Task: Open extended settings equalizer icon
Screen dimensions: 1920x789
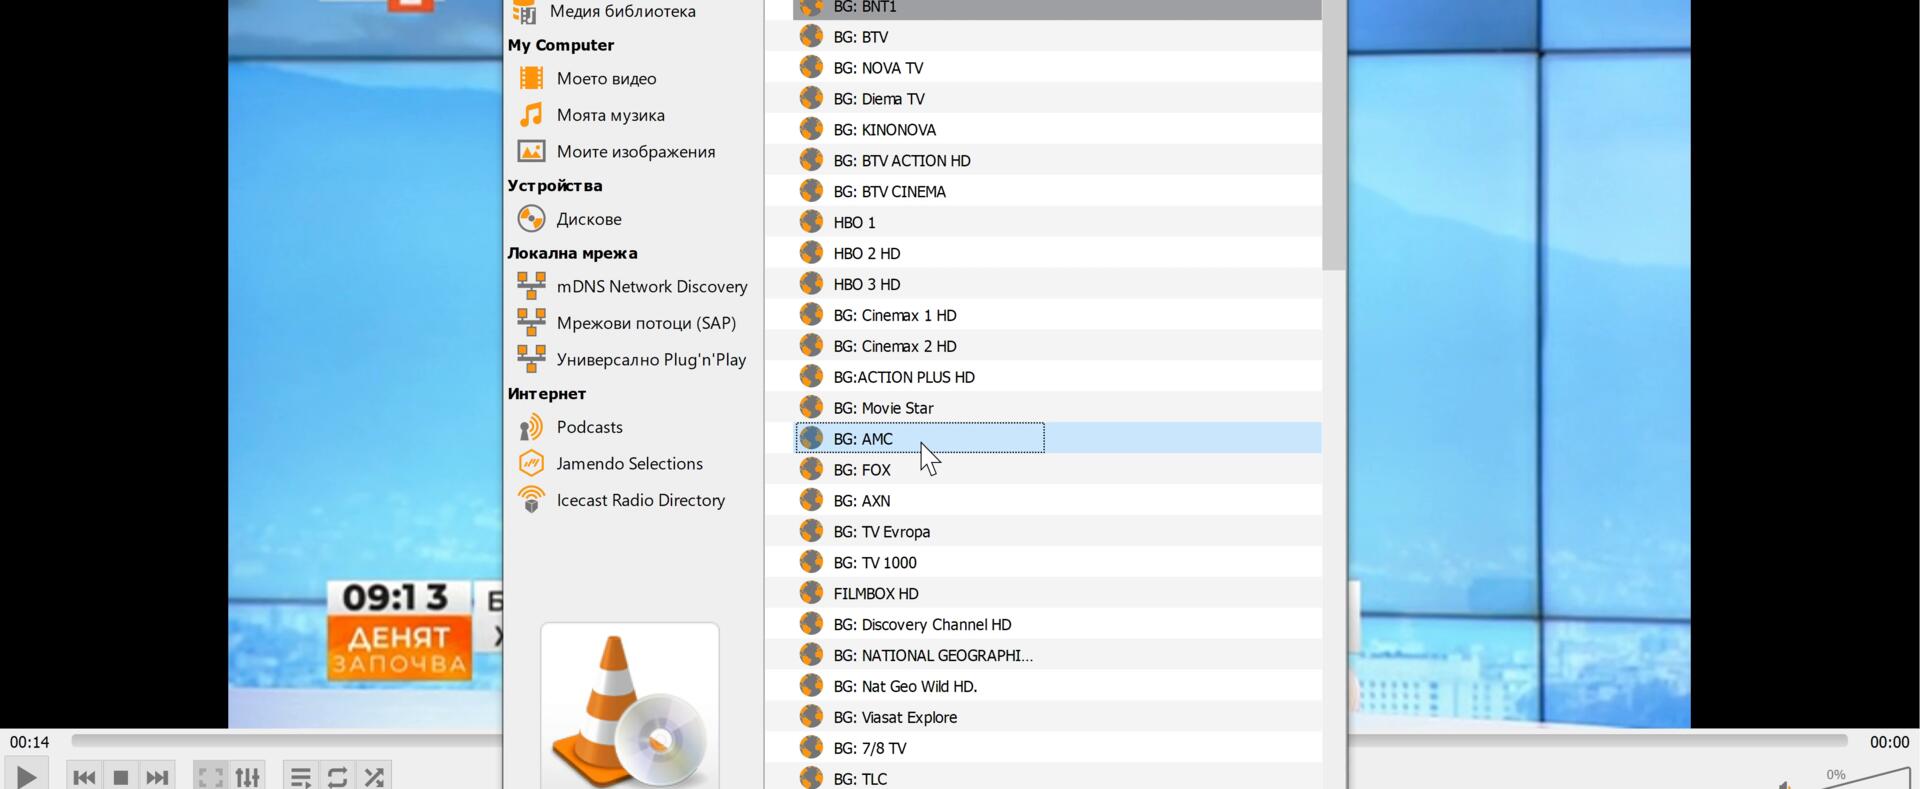Action: [x=247, y=777]
